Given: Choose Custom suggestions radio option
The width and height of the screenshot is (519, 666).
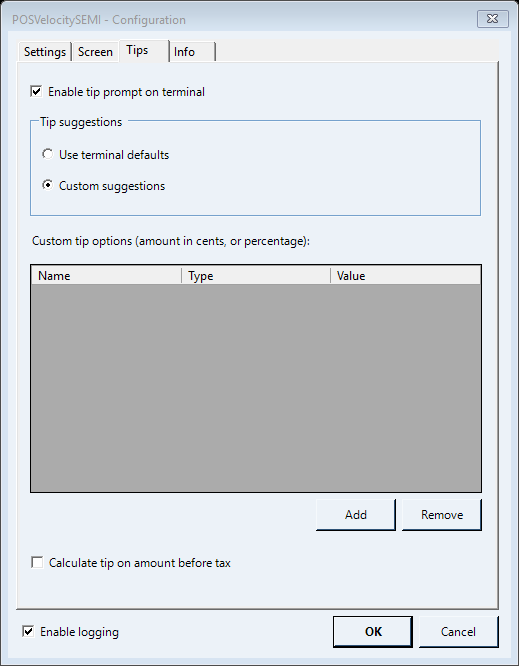Looking at the screenshot, I should pyautogui.click(x=48, y=186).
